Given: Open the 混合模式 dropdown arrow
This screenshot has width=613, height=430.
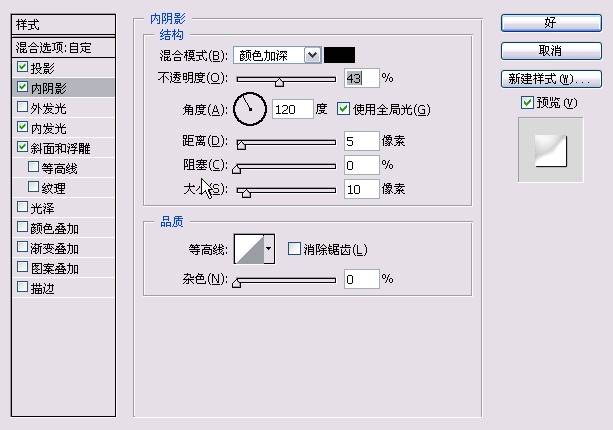Looking at the screenshot, I should point(312,55).
